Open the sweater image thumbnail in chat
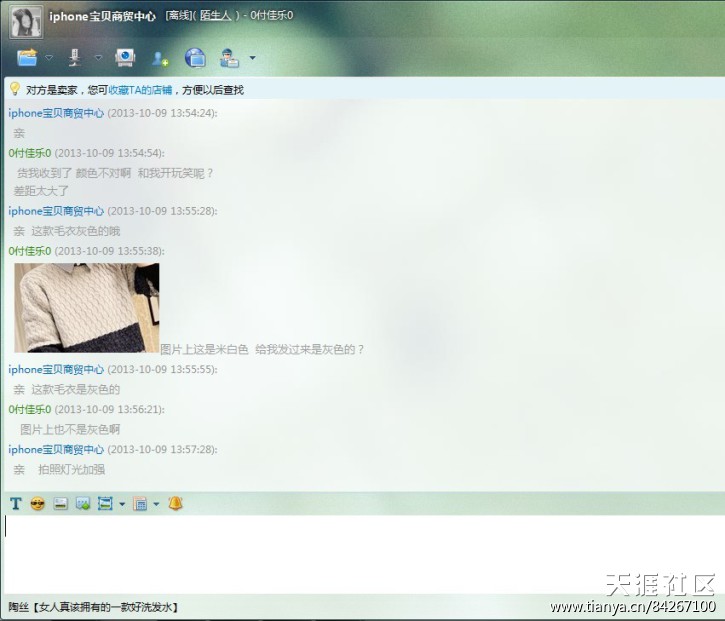Screen dimensions: 725x621 click(x=87, y=307)
